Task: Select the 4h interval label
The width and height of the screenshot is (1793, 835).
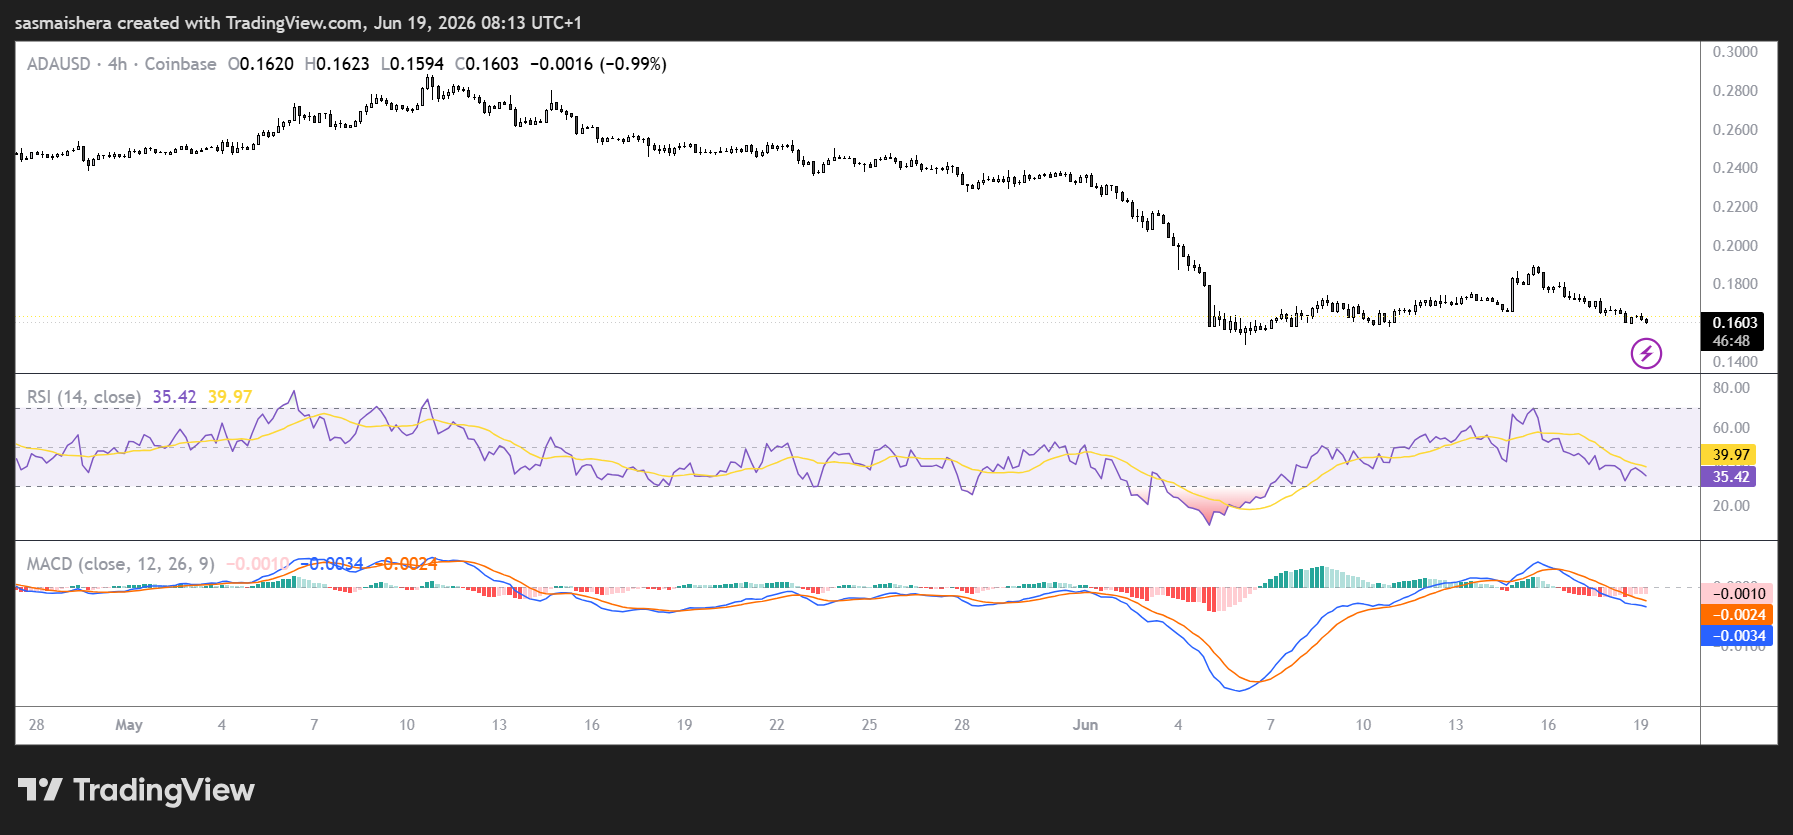Action: click(x=118, y=64)
